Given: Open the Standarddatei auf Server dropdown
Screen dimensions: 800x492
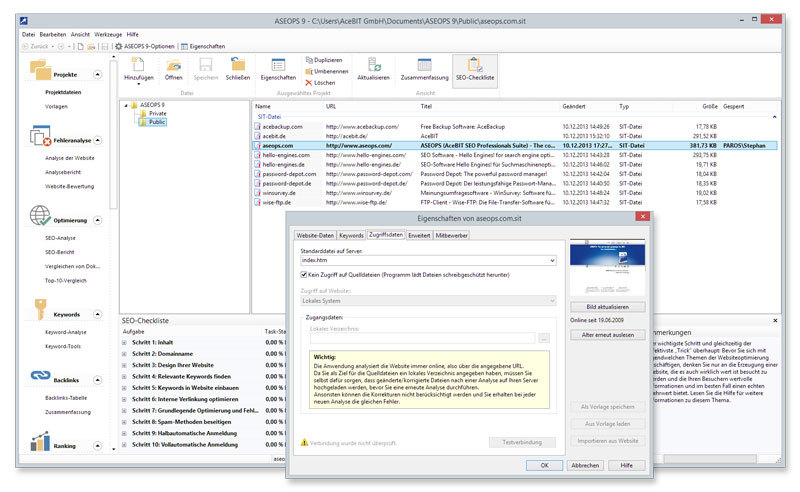Looking at the screenshot, I should tap(552, 260).
